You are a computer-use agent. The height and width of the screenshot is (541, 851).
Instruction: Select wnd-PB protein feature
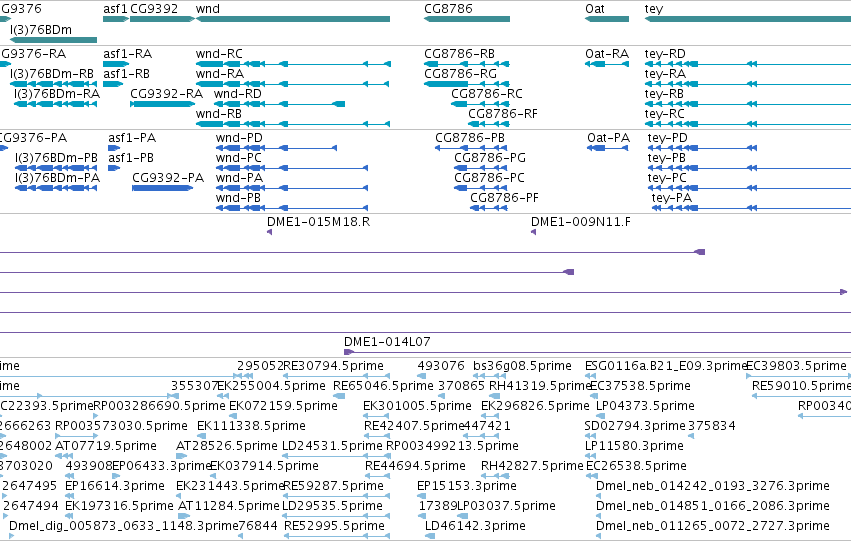[x=238, y=198]
